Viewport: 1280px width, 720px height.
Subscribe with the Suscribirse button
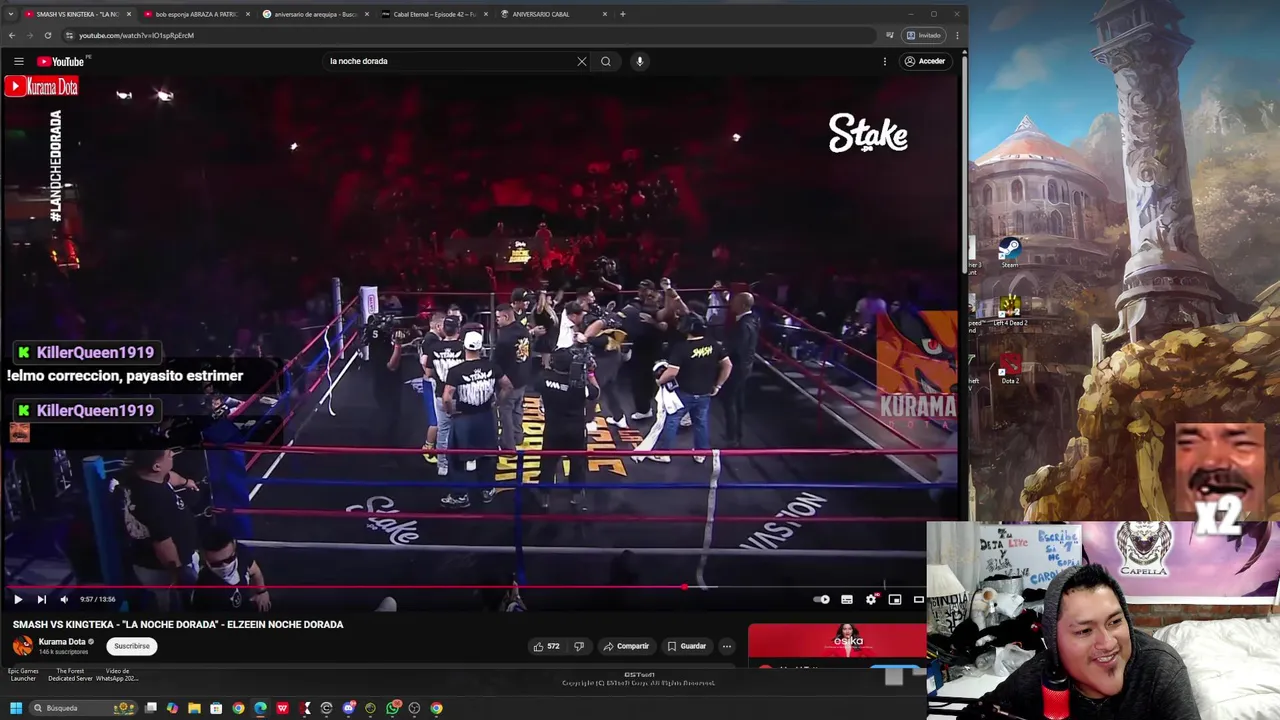tap(132, 646)
